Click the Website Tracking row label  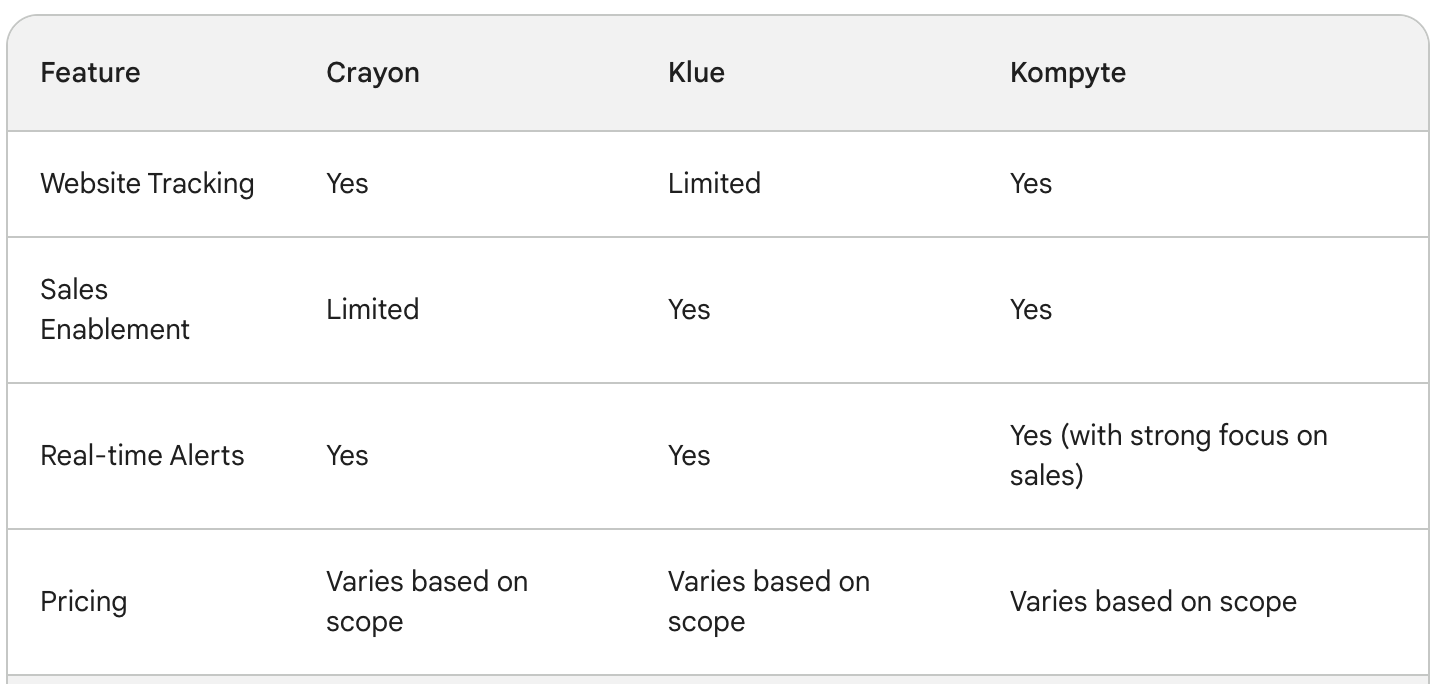(x=147, y=184)
